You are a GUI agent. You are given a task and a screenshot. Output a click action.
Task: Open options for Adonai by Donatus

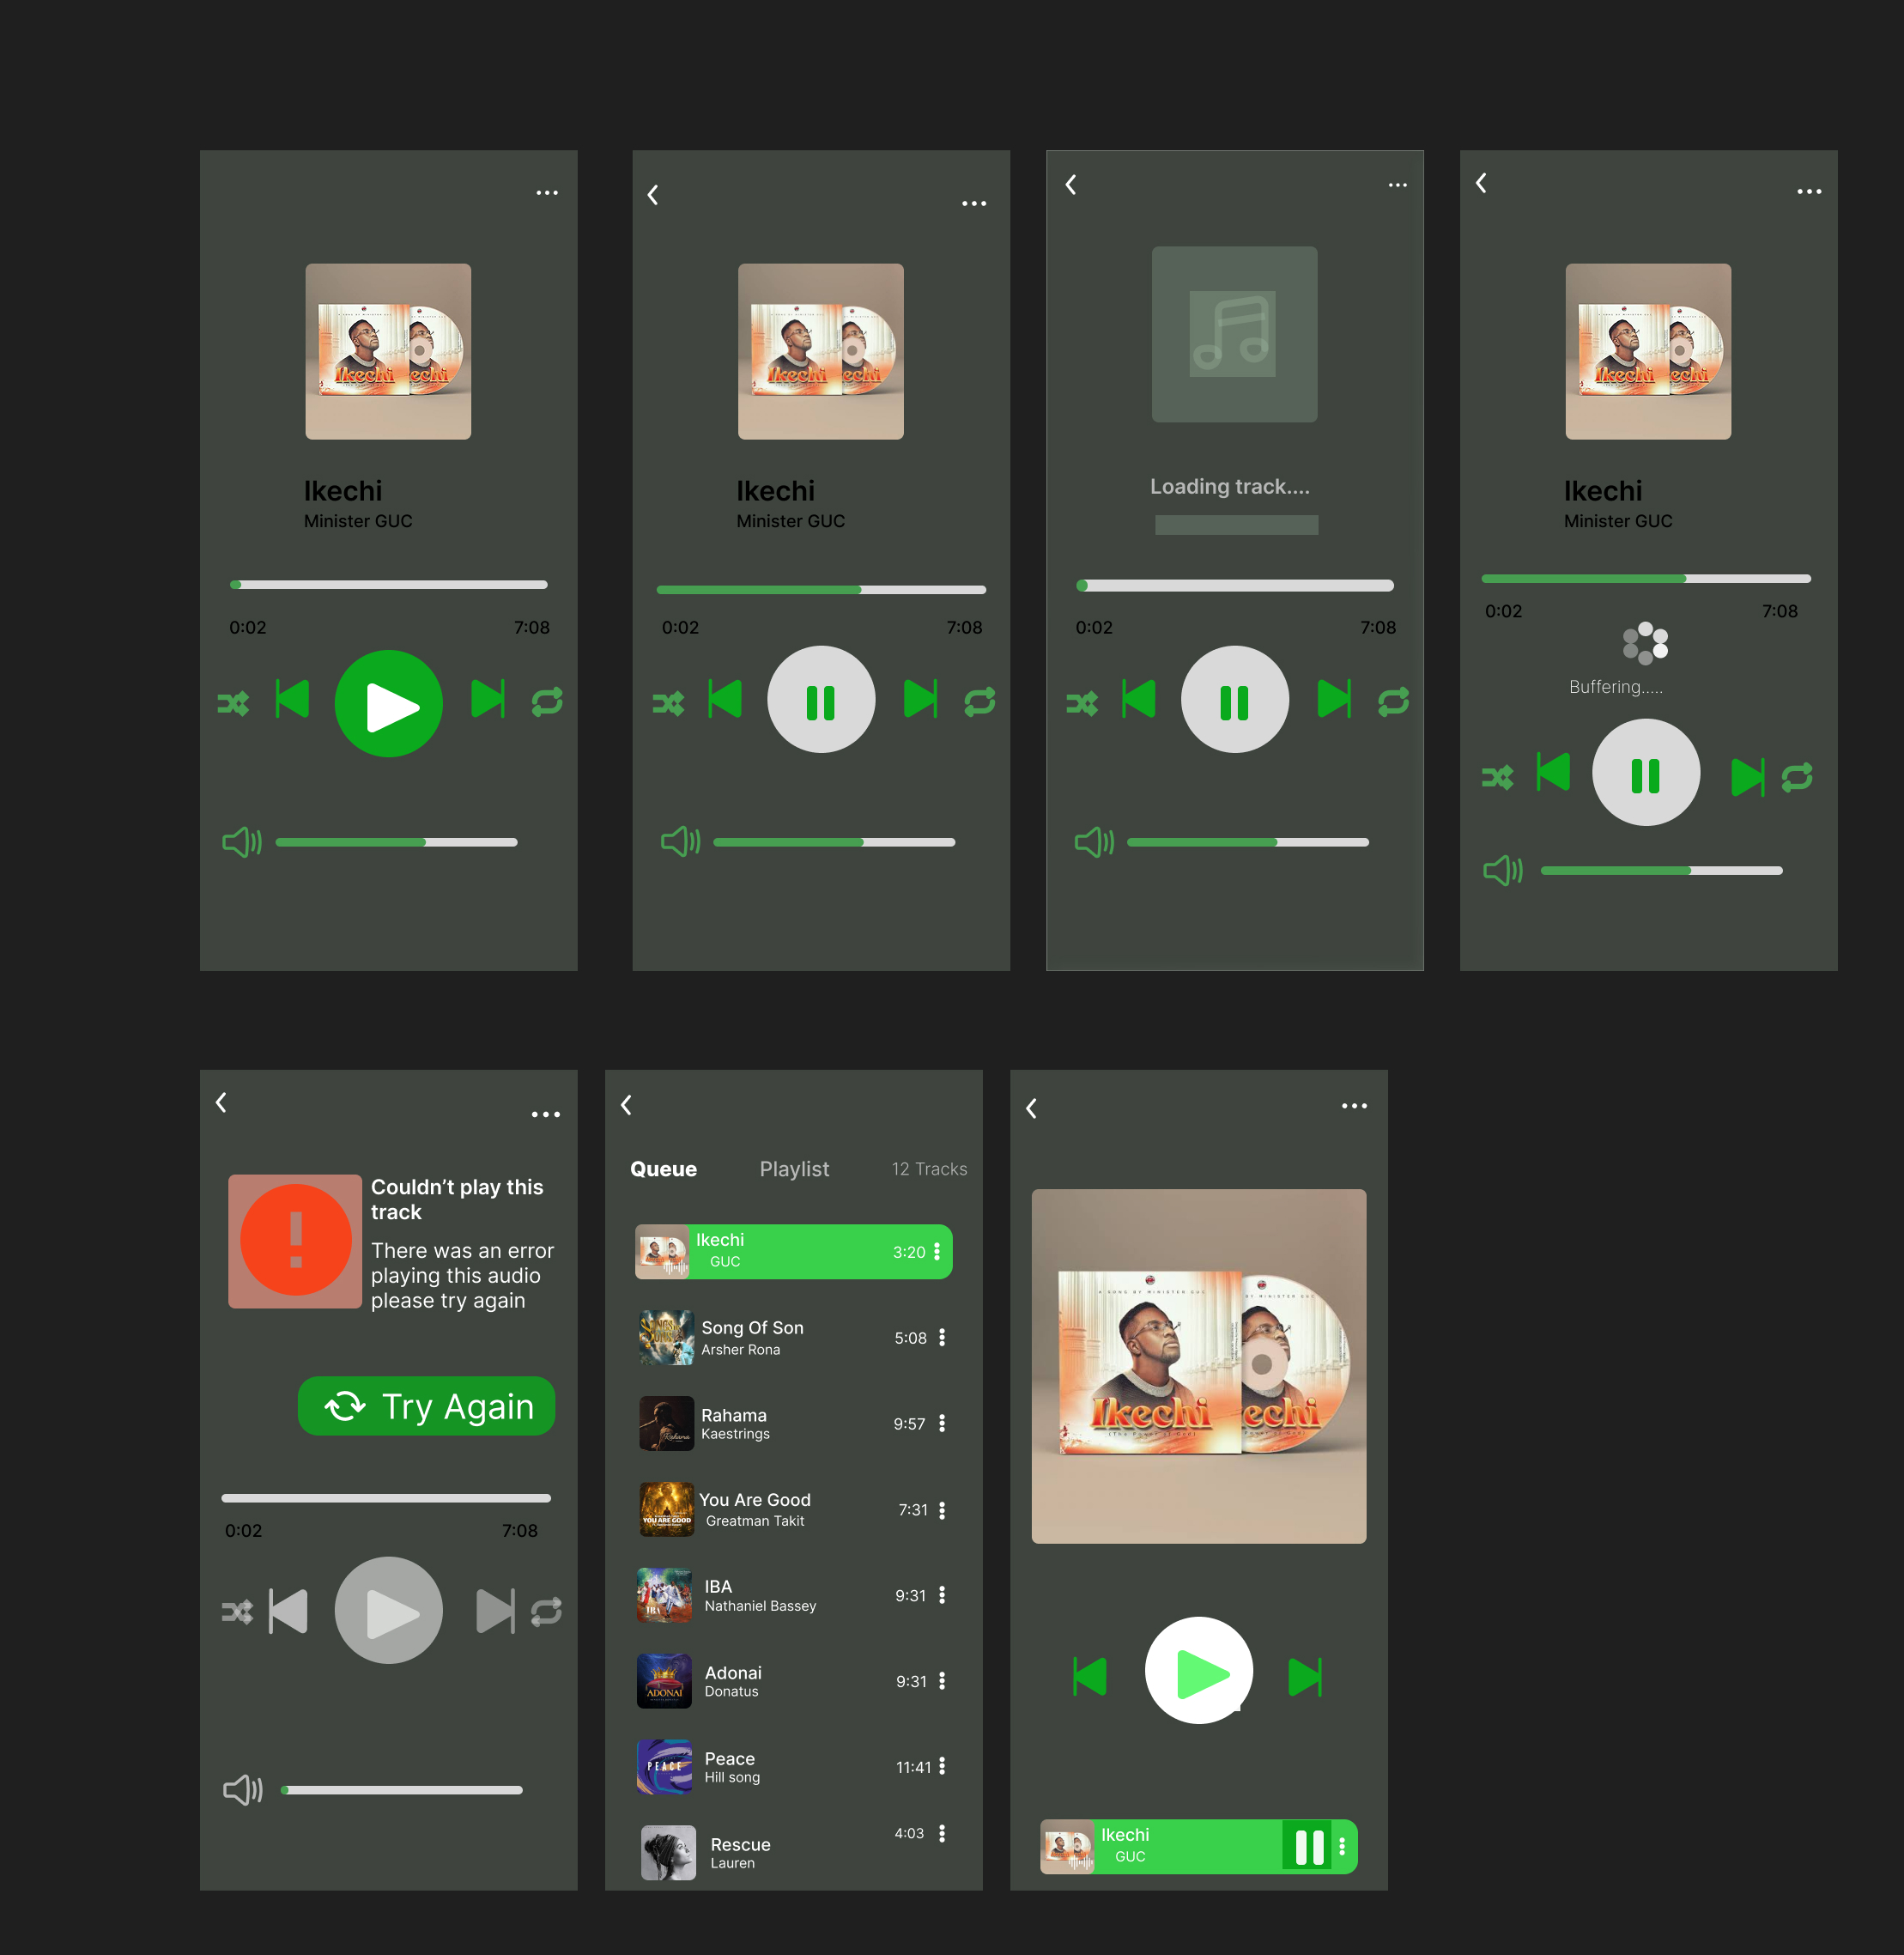[x=942, y=1681]
